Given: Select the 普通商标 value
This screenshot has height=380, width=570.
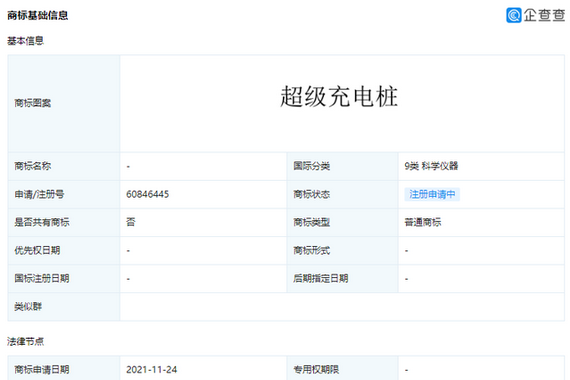Looking at the screenshot, I should tap(423, 222).
